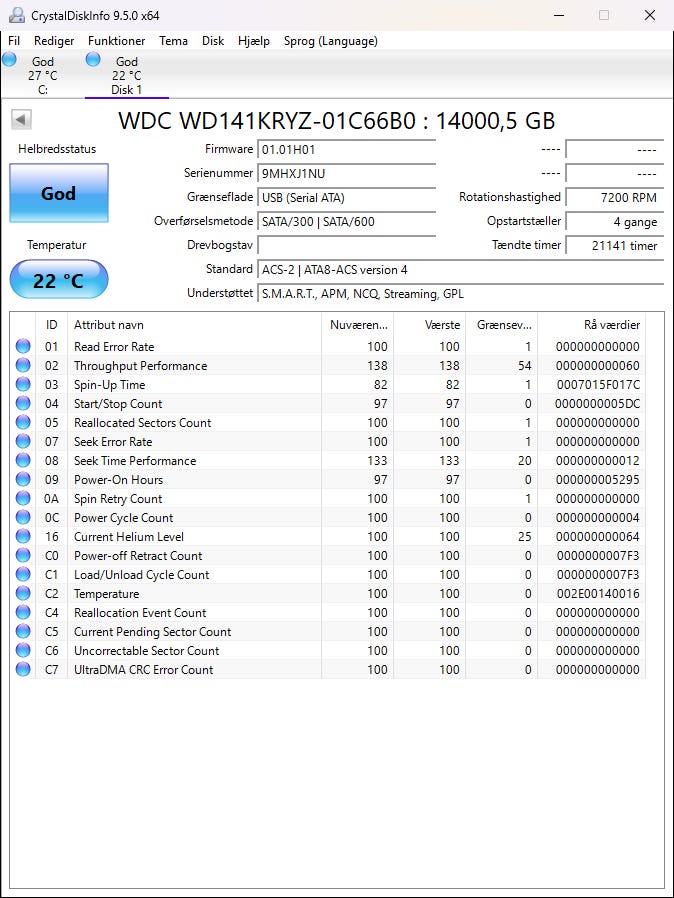Click the Overførselsmetode field SATA/300 | SATA/600
Image resolution: width=674 pixels, height=898 pixels.
(x=346, y=222)
